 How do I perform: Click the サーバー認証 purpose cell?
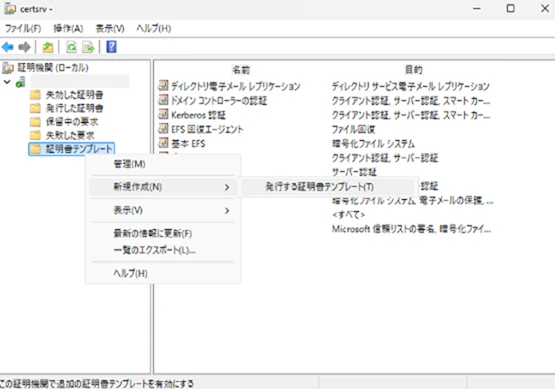click(x=354, y=172)
